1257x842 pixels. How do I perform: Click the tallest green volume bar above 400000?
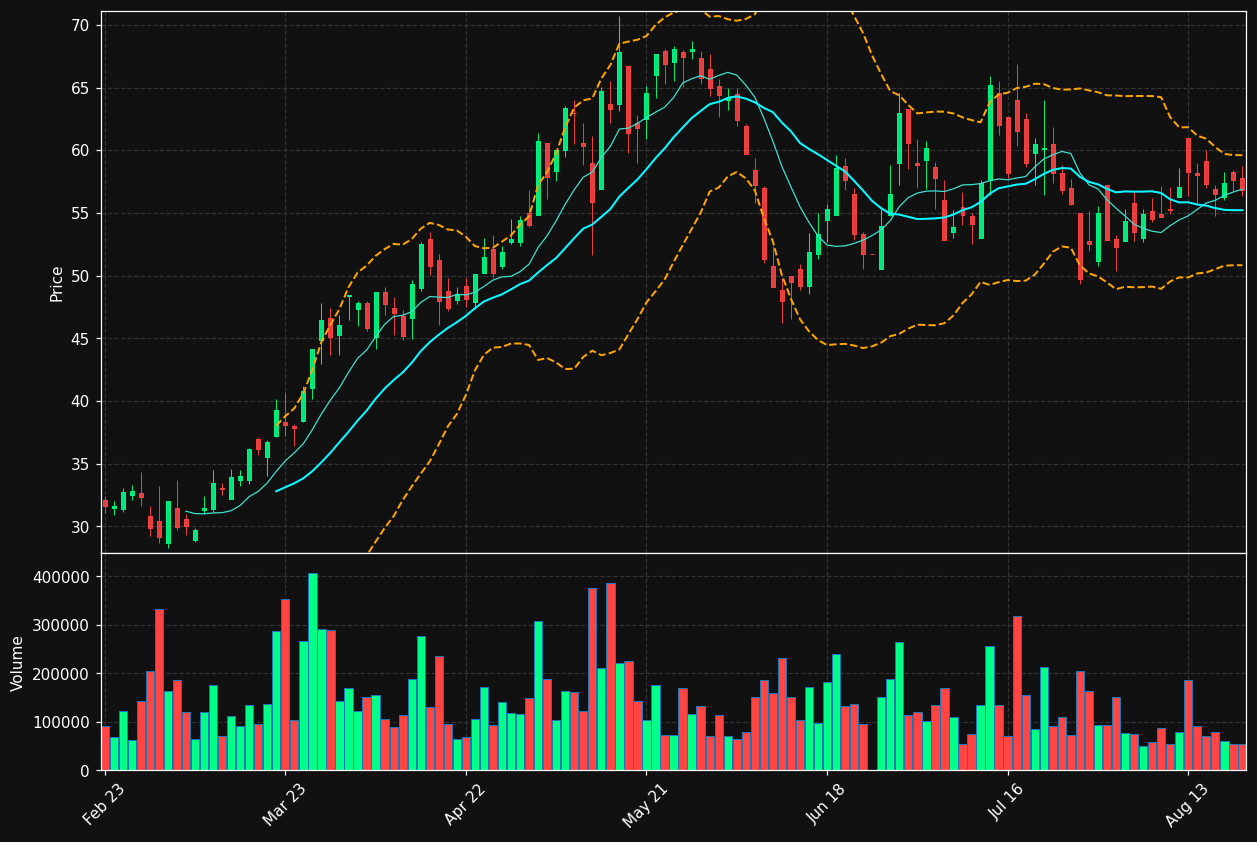click(313, 672)
